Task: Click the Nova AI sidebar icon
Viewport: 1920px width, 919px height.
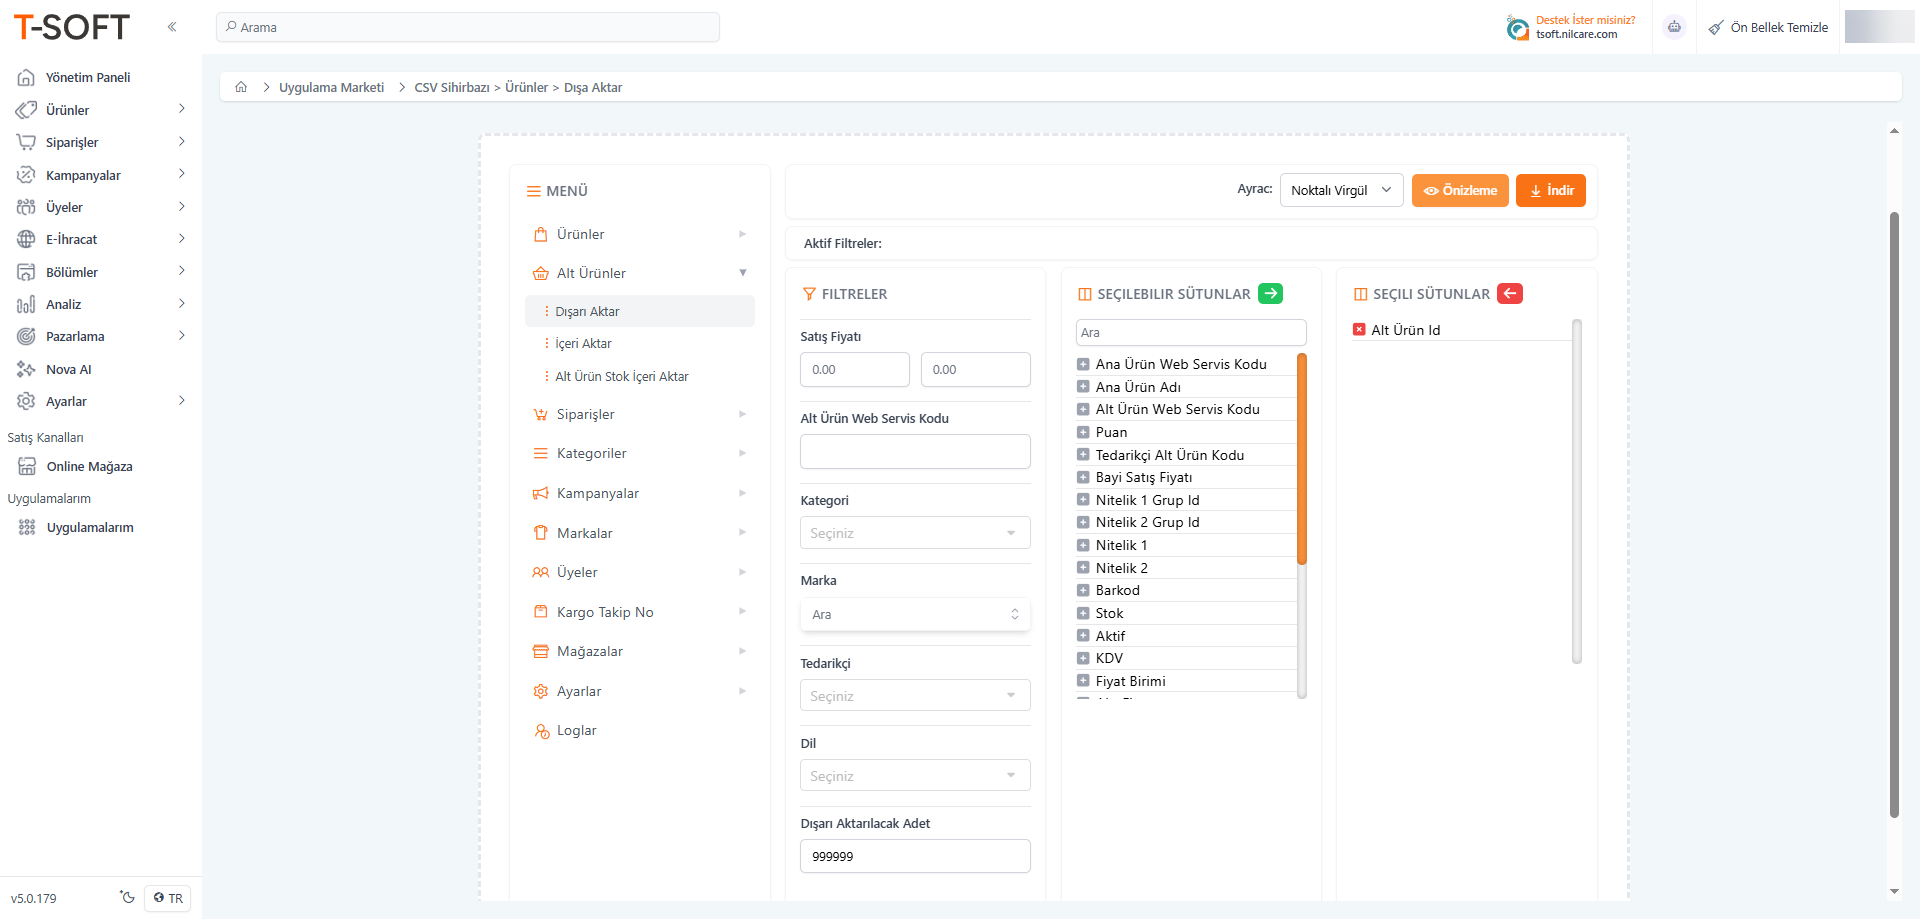Action: pos(26,369)
